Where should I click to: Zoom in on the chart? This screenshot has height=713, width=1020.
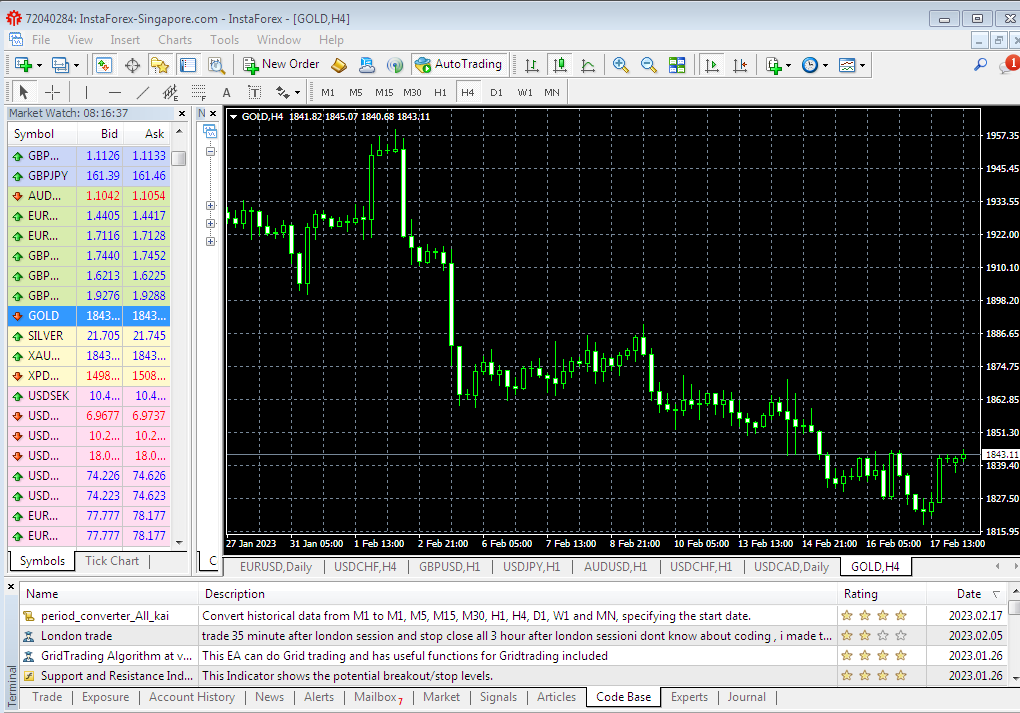coord(621,65)
